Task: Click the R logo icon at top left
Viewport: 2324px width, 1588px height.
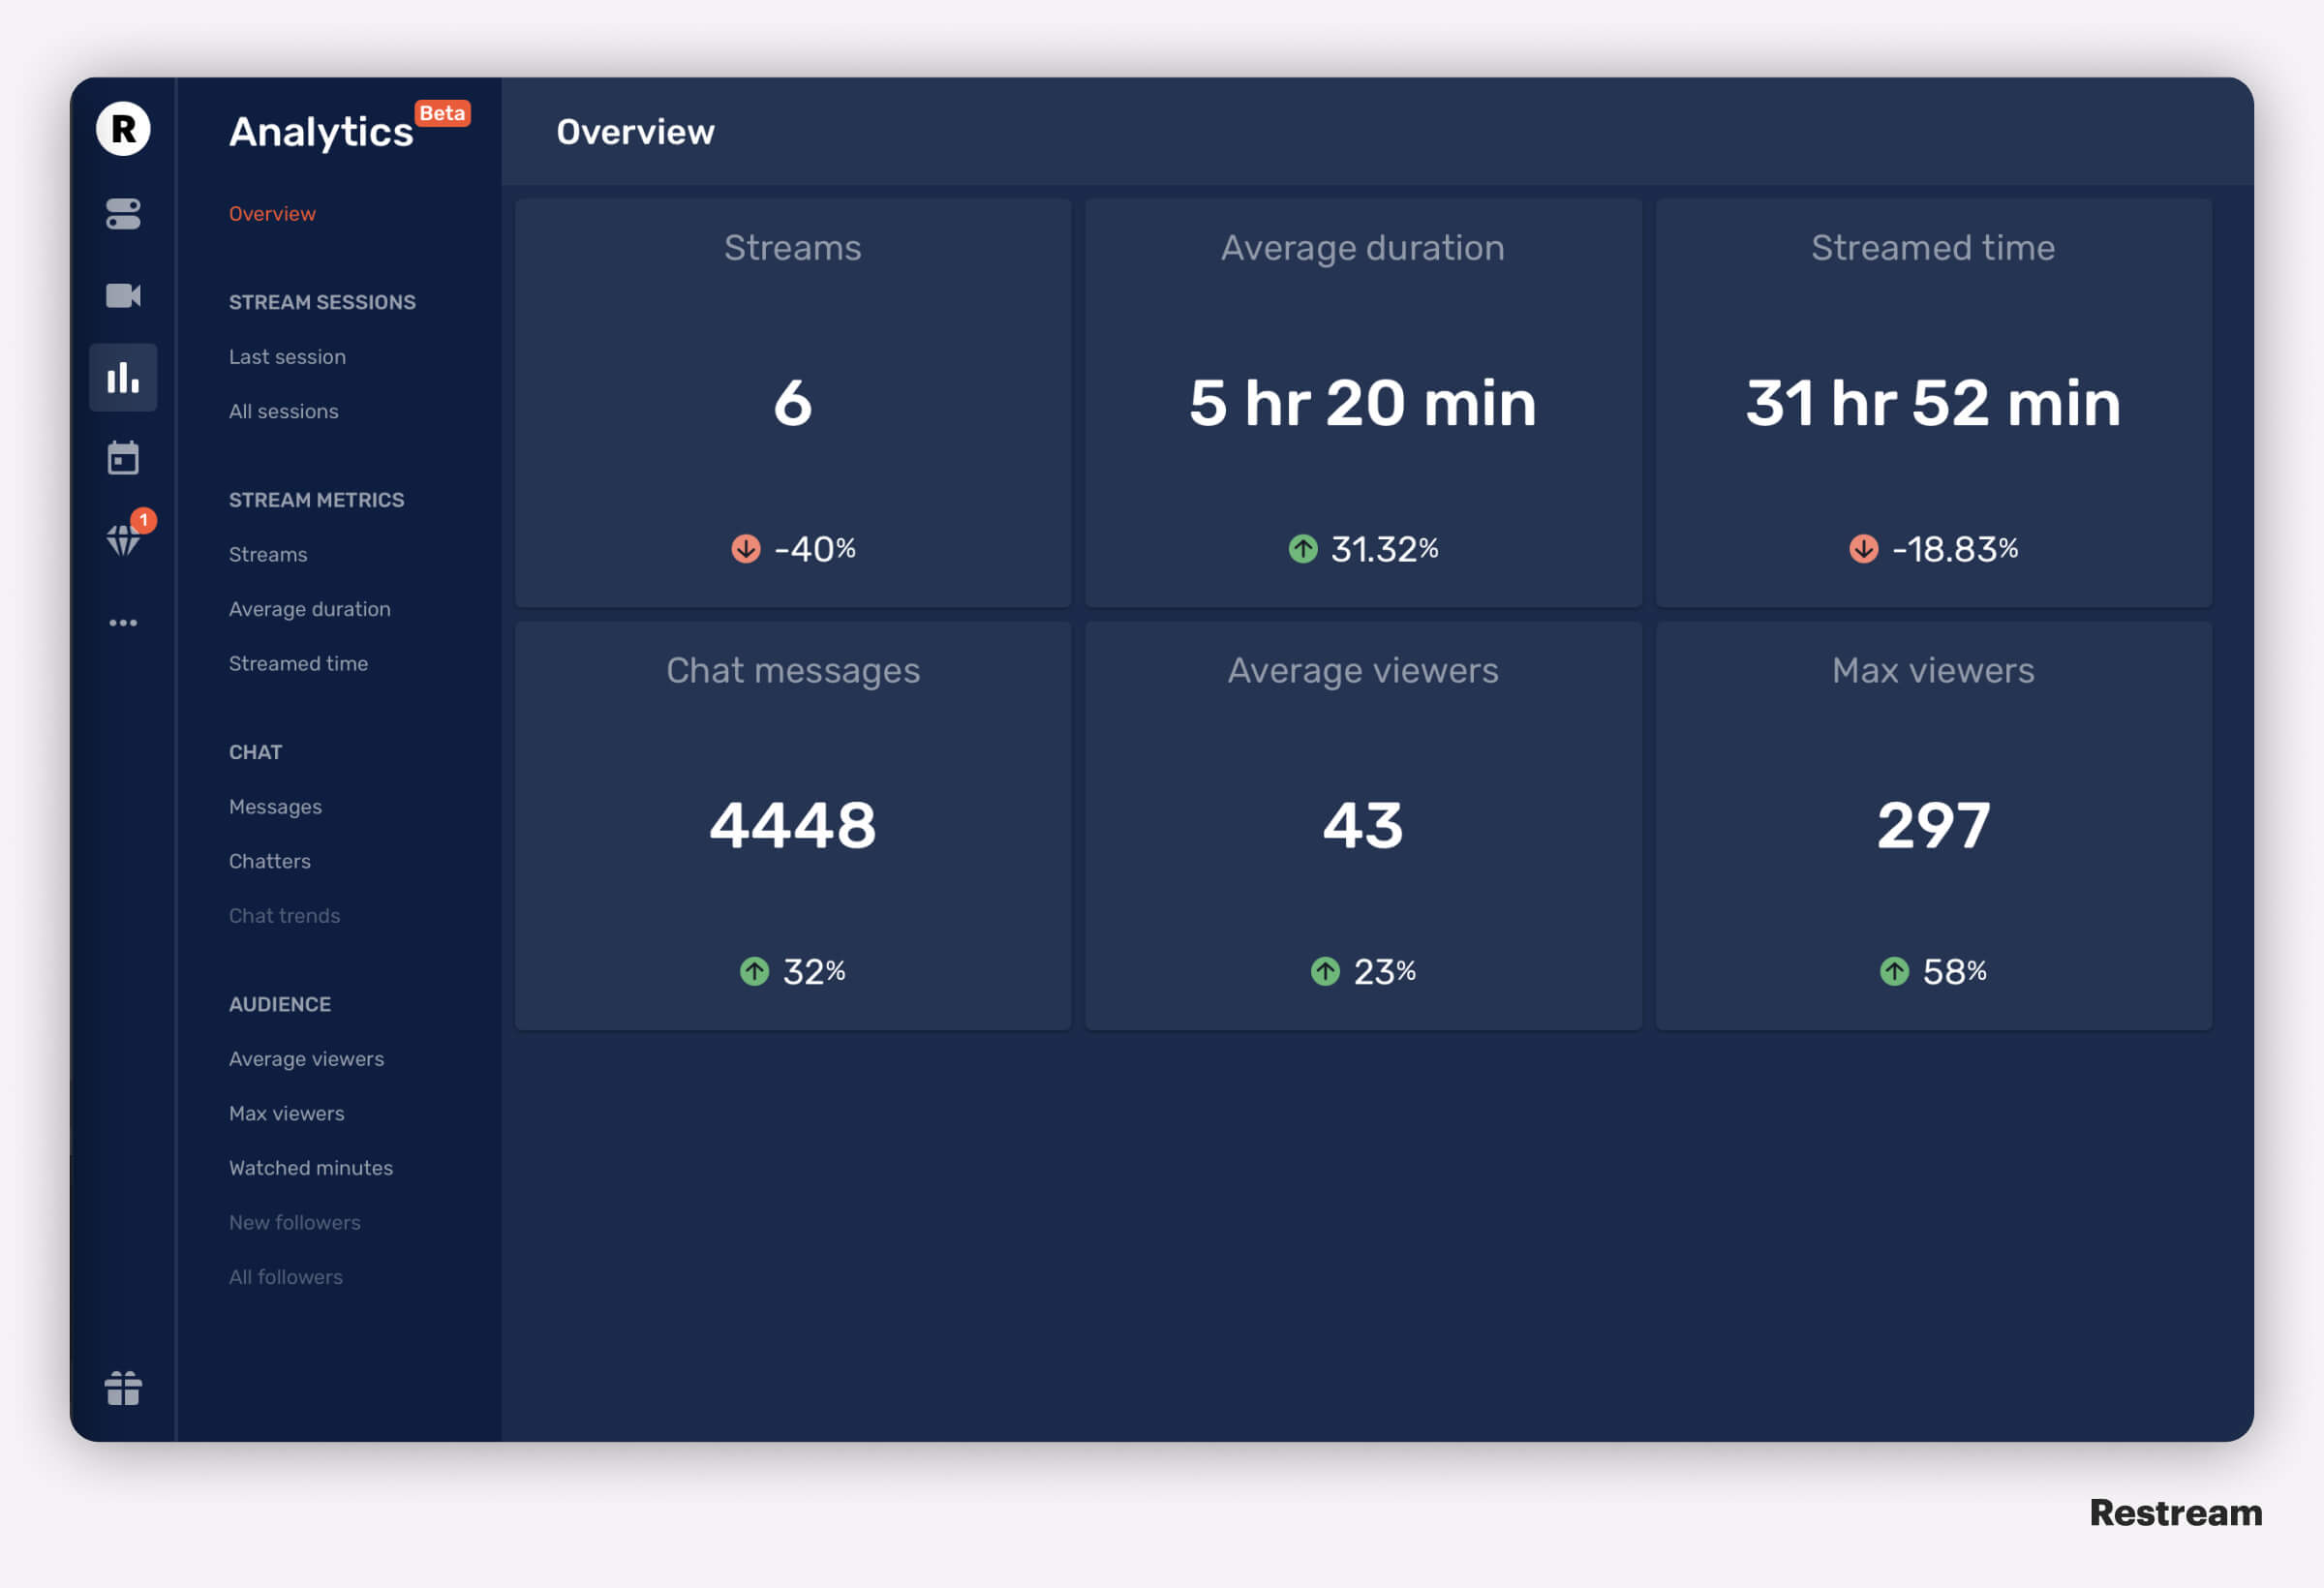Action: point(122,129)
